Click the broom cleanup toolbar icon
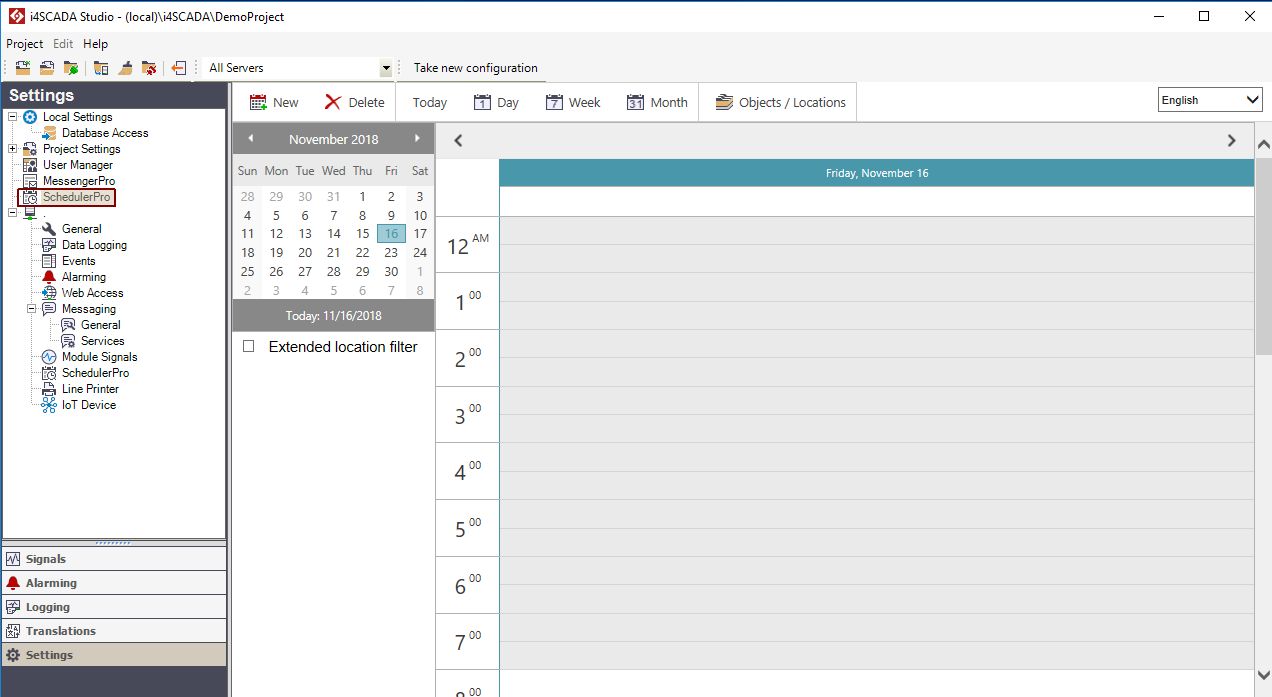 (x=125, y=68)
